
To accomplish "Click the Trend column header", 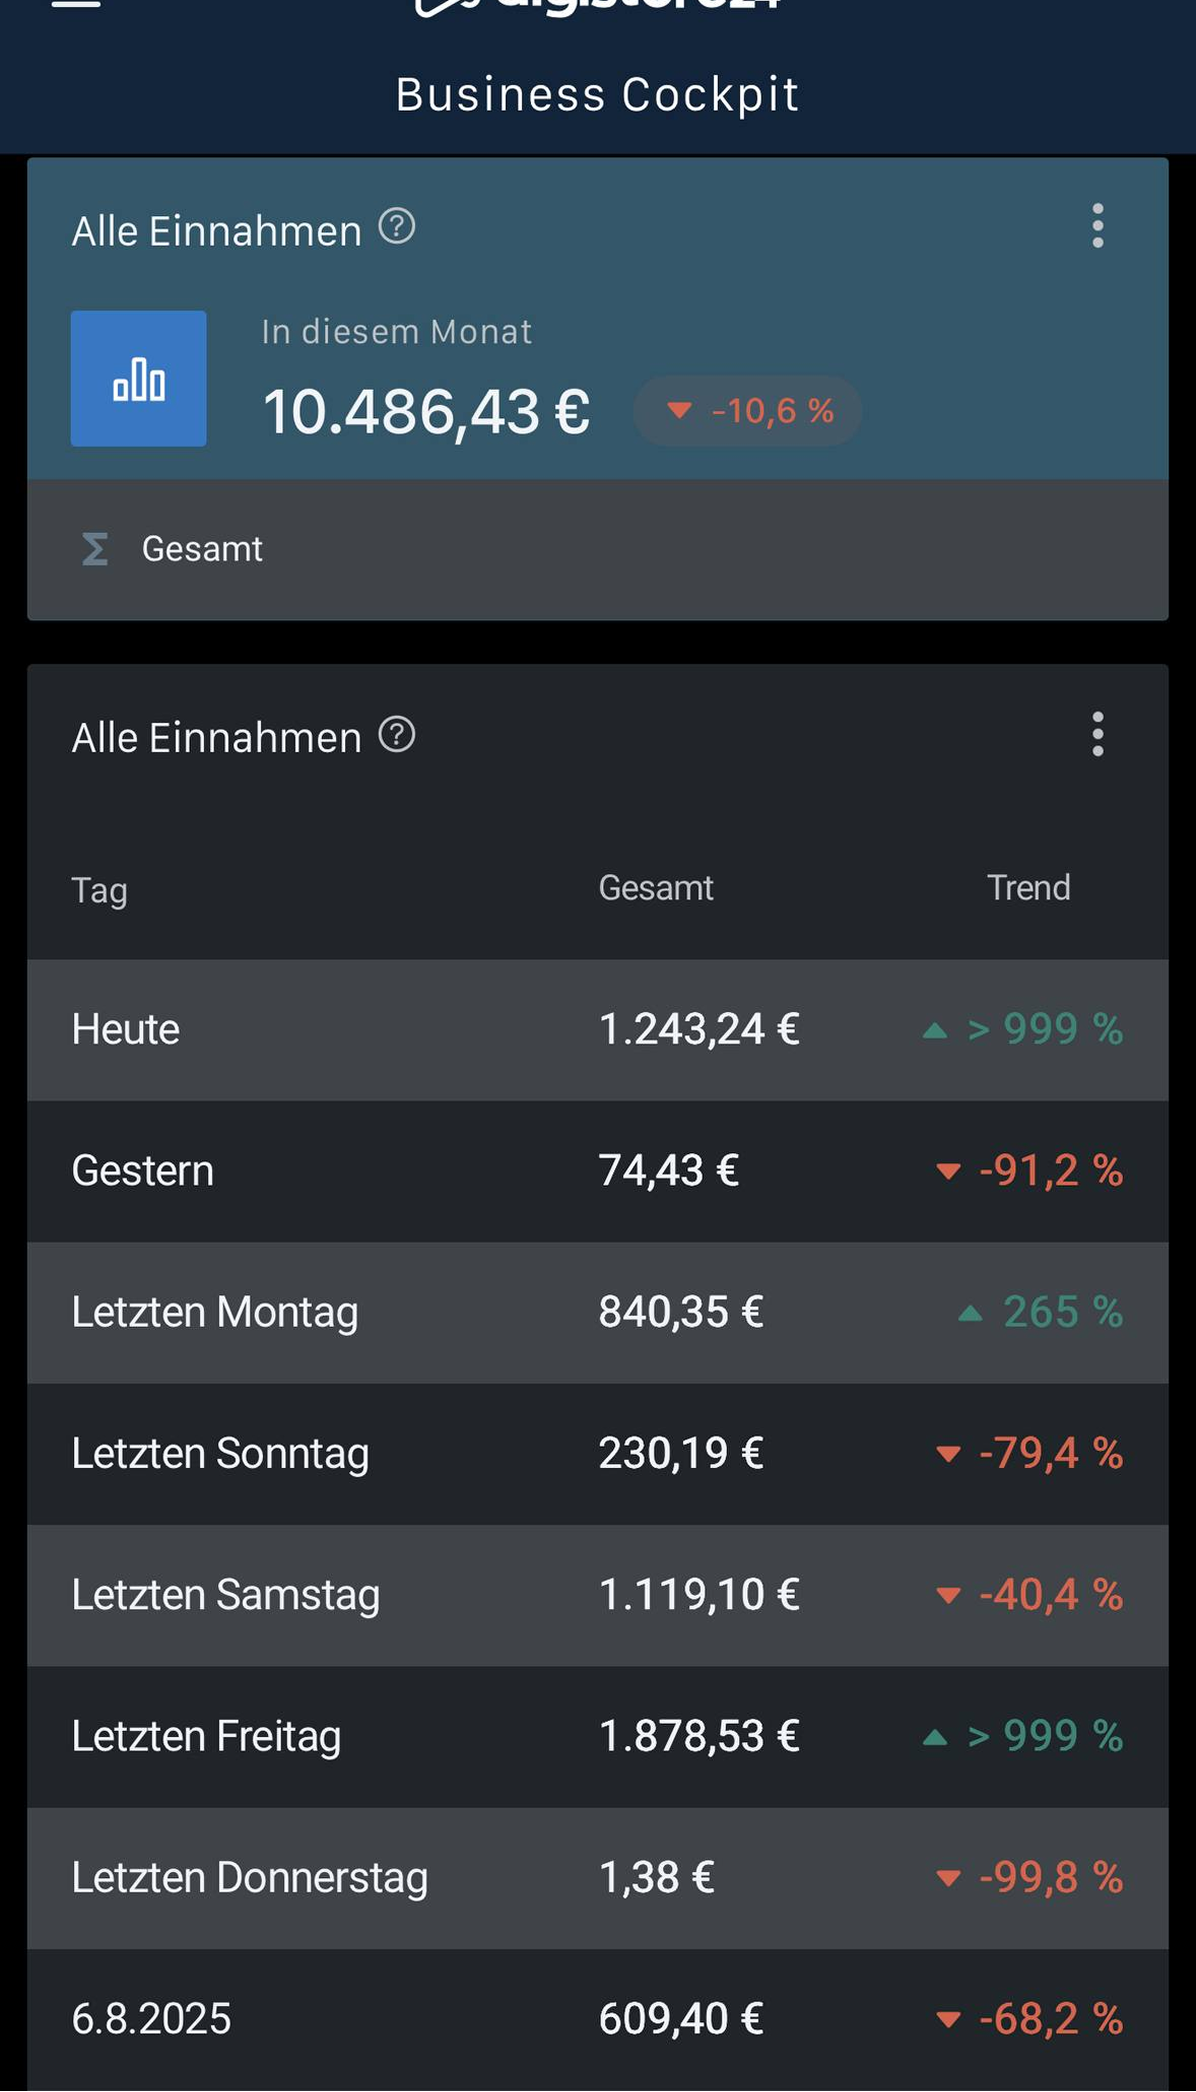I will (x=1028, y=888).
